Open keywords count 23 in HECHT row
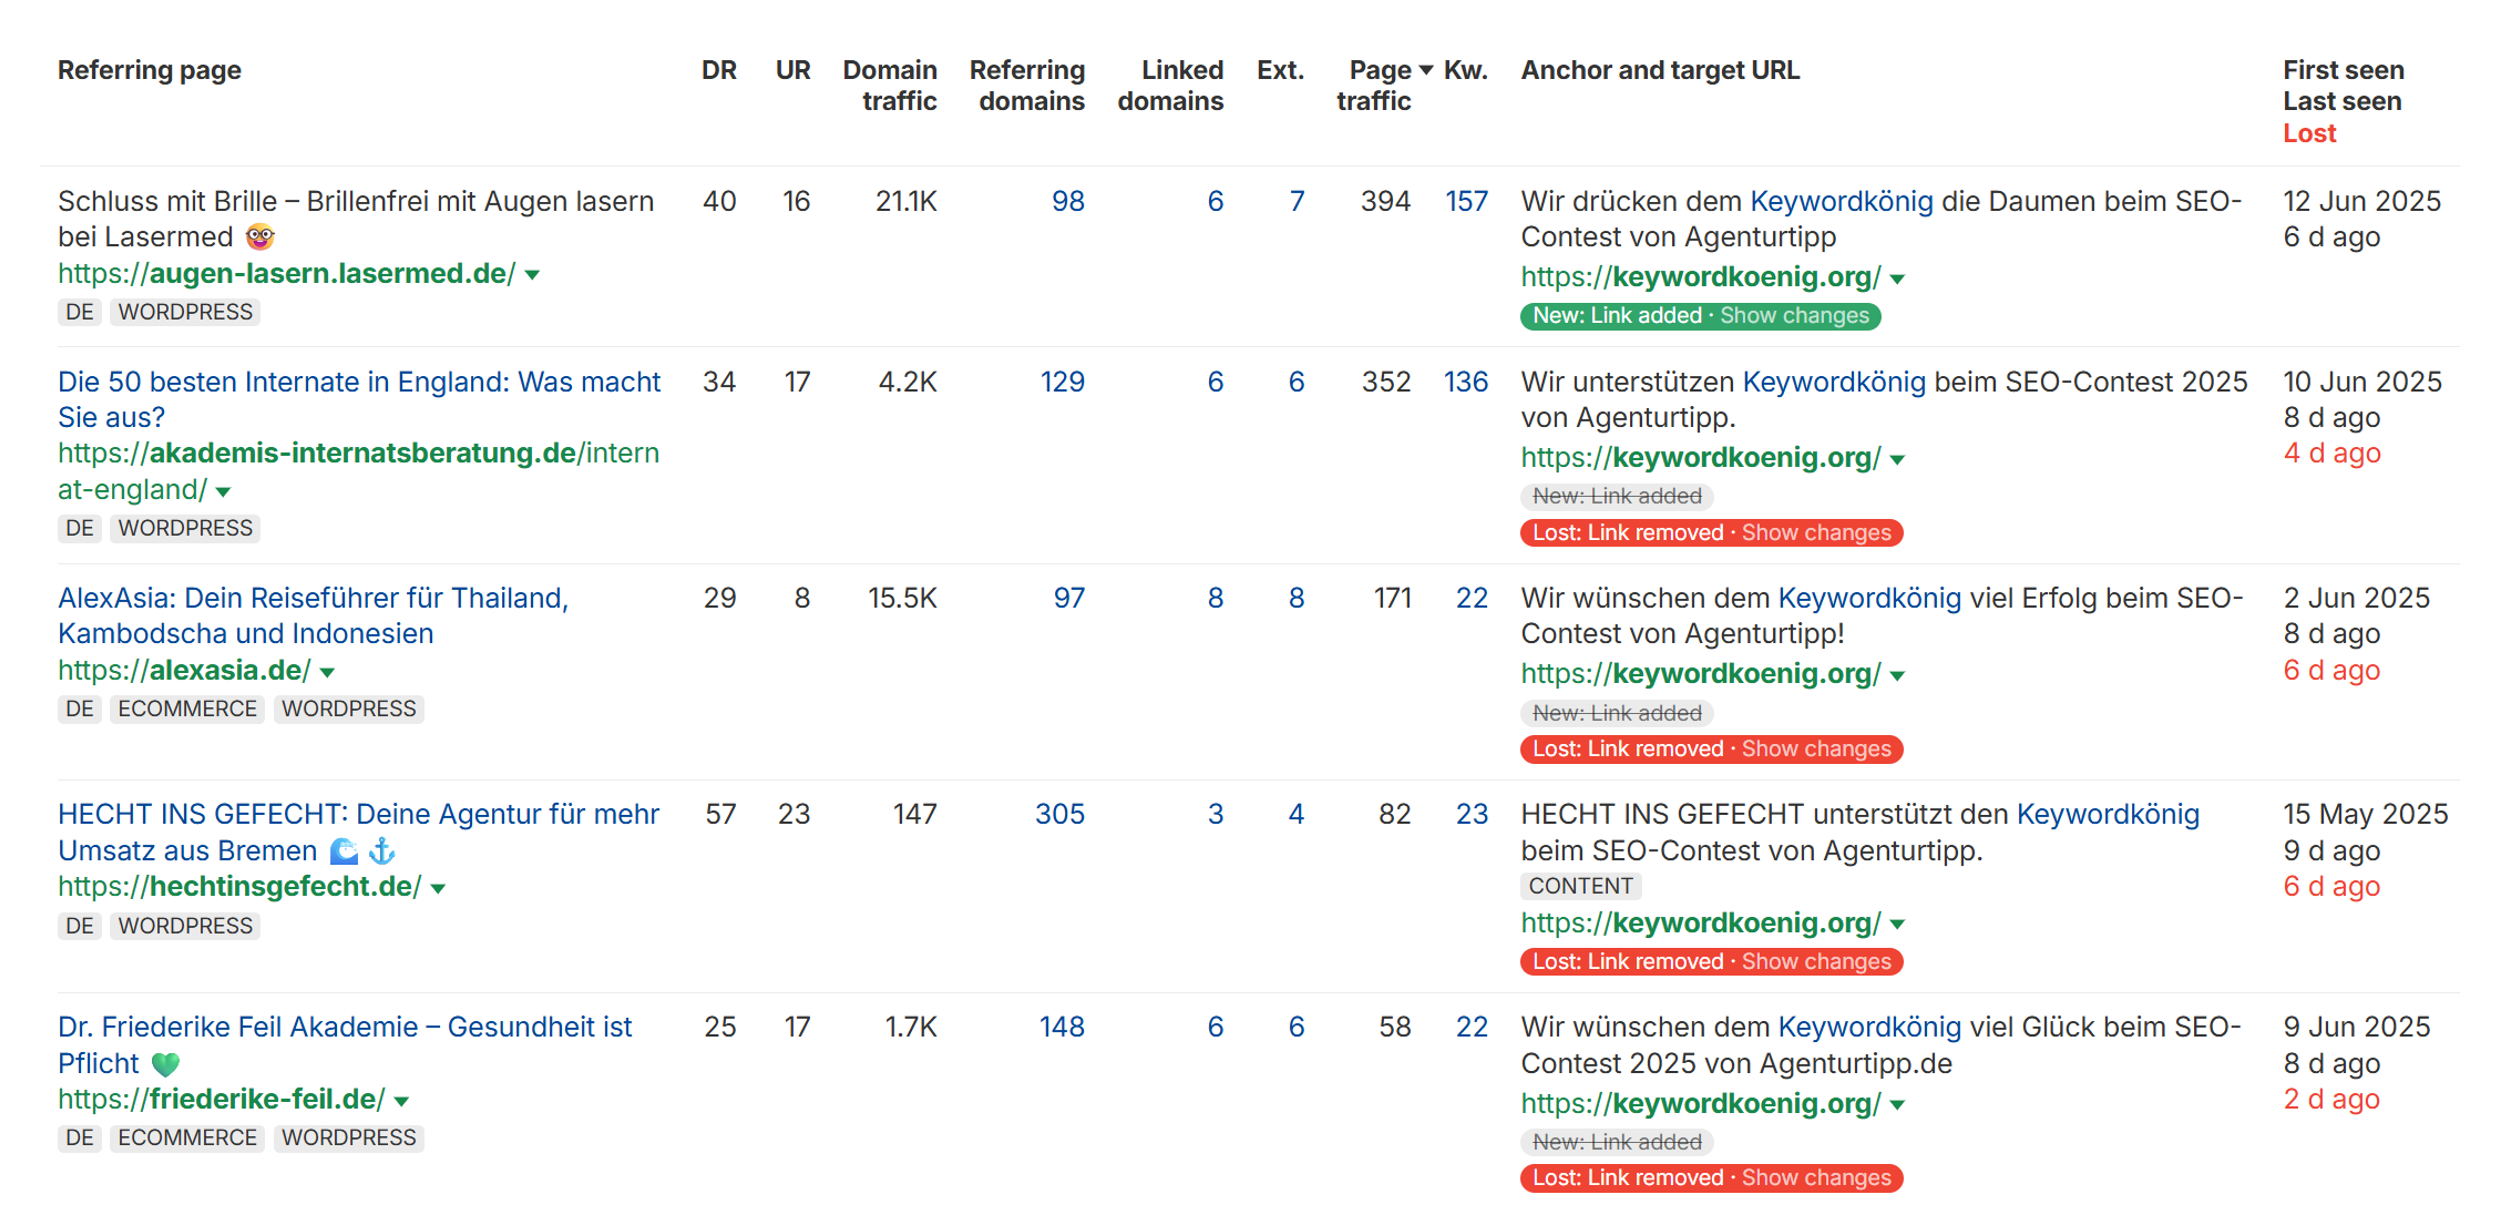This screenshot has height=1222, width=2496. point(1471,814)
